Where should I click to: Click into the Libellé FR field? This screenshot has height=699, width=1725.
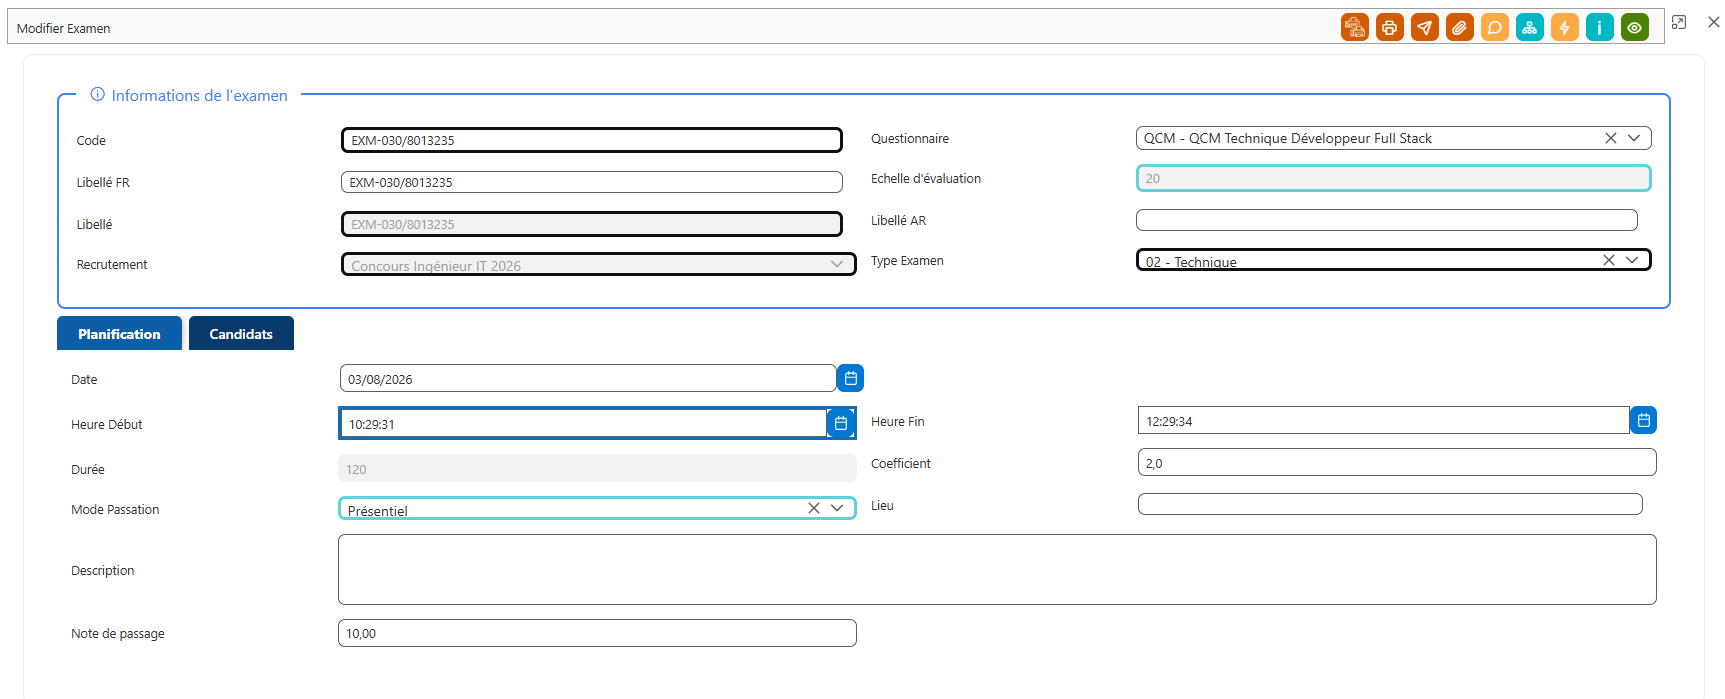(x=592, y=182)
